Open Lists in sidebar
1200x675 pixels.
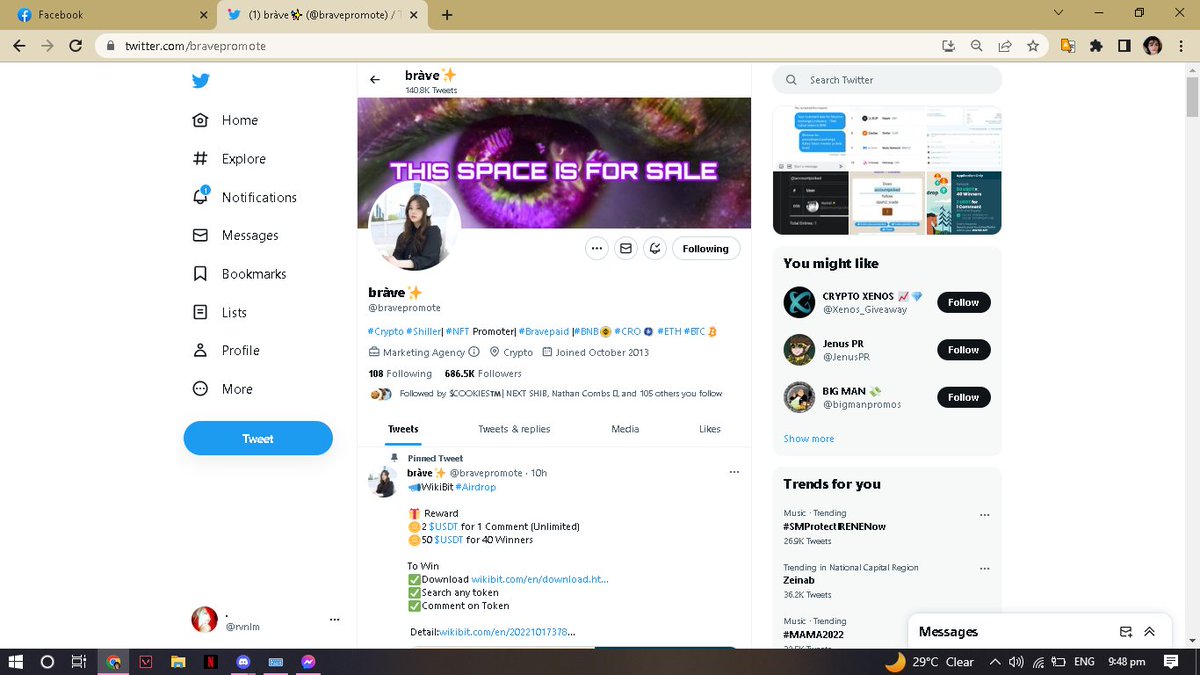point(219,312)
